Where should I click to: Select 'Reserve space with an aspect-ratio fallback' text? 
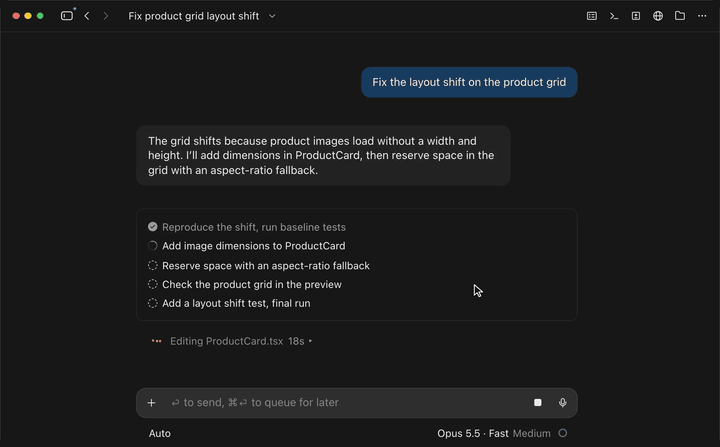(266, 266)
